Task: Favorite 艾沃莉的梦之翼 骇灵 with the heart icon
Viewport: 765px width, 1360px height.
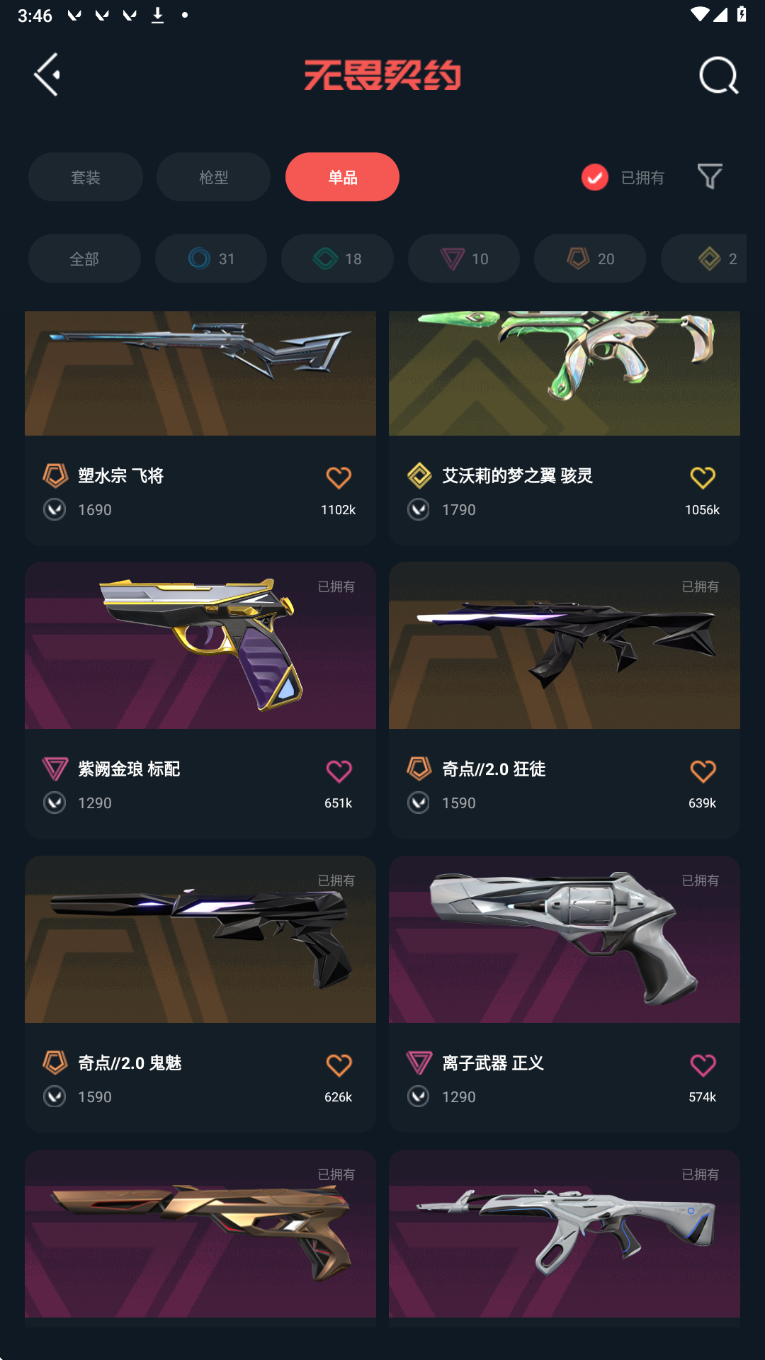Action: click(x=703, y=477)
